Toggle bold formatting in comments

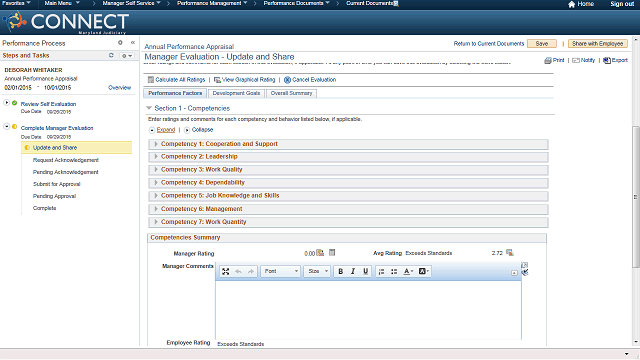pos(340,271)
